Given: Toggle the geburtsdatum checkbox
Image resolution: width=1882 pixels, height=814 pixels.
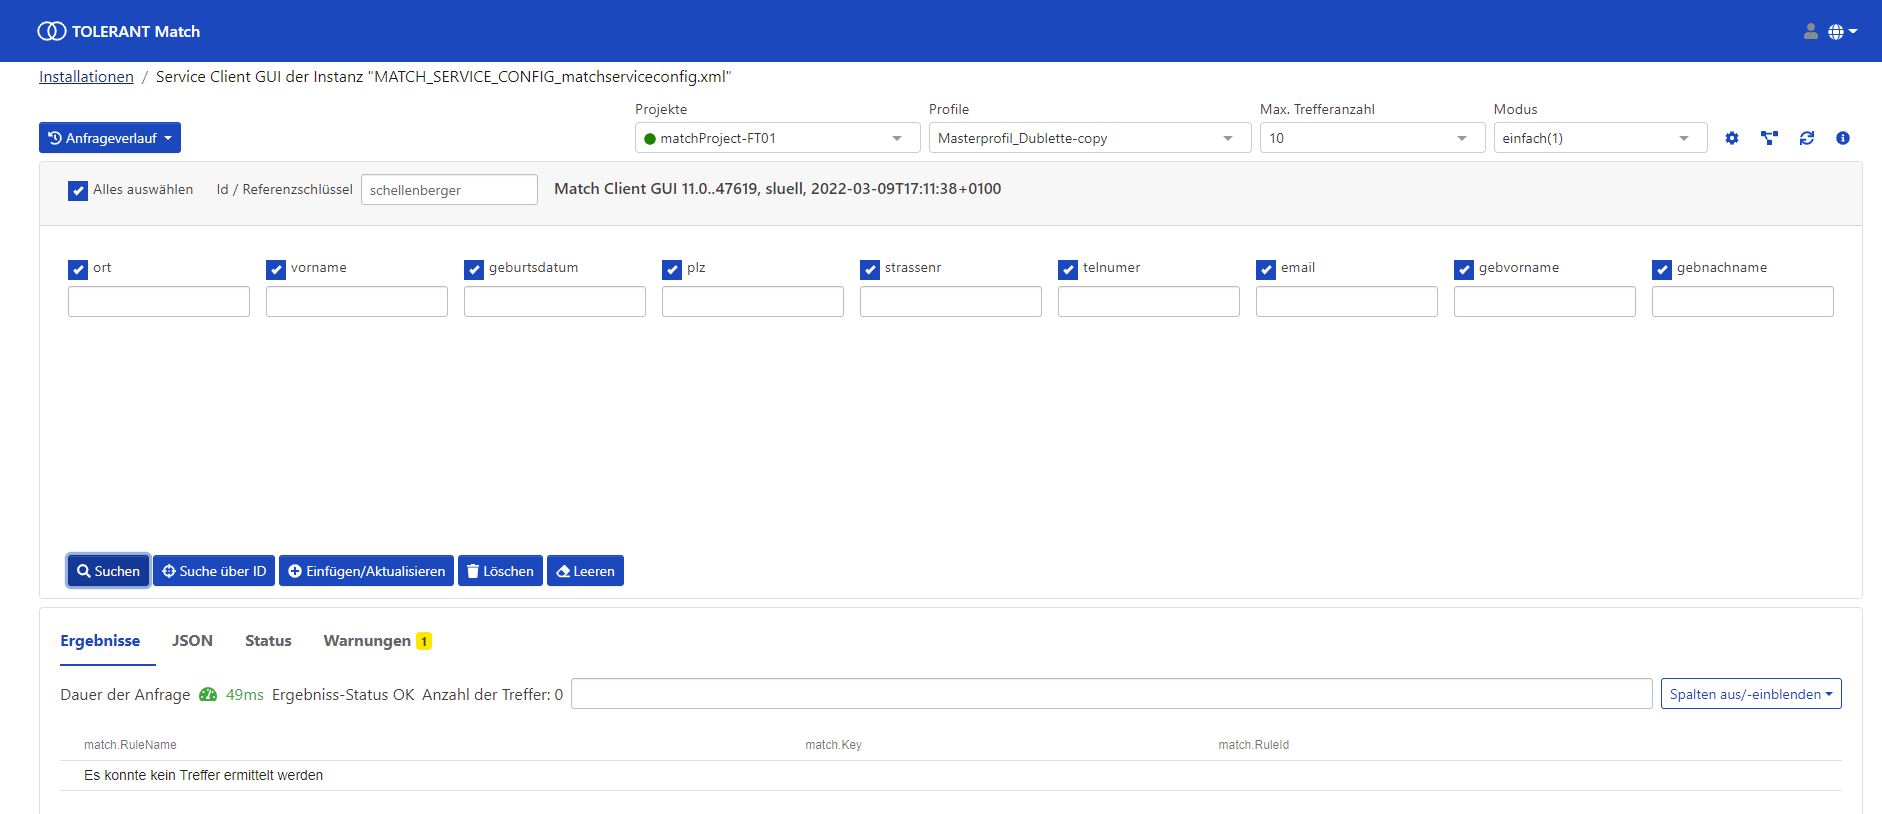Looking at the screenshot, I should pos(474,269).
